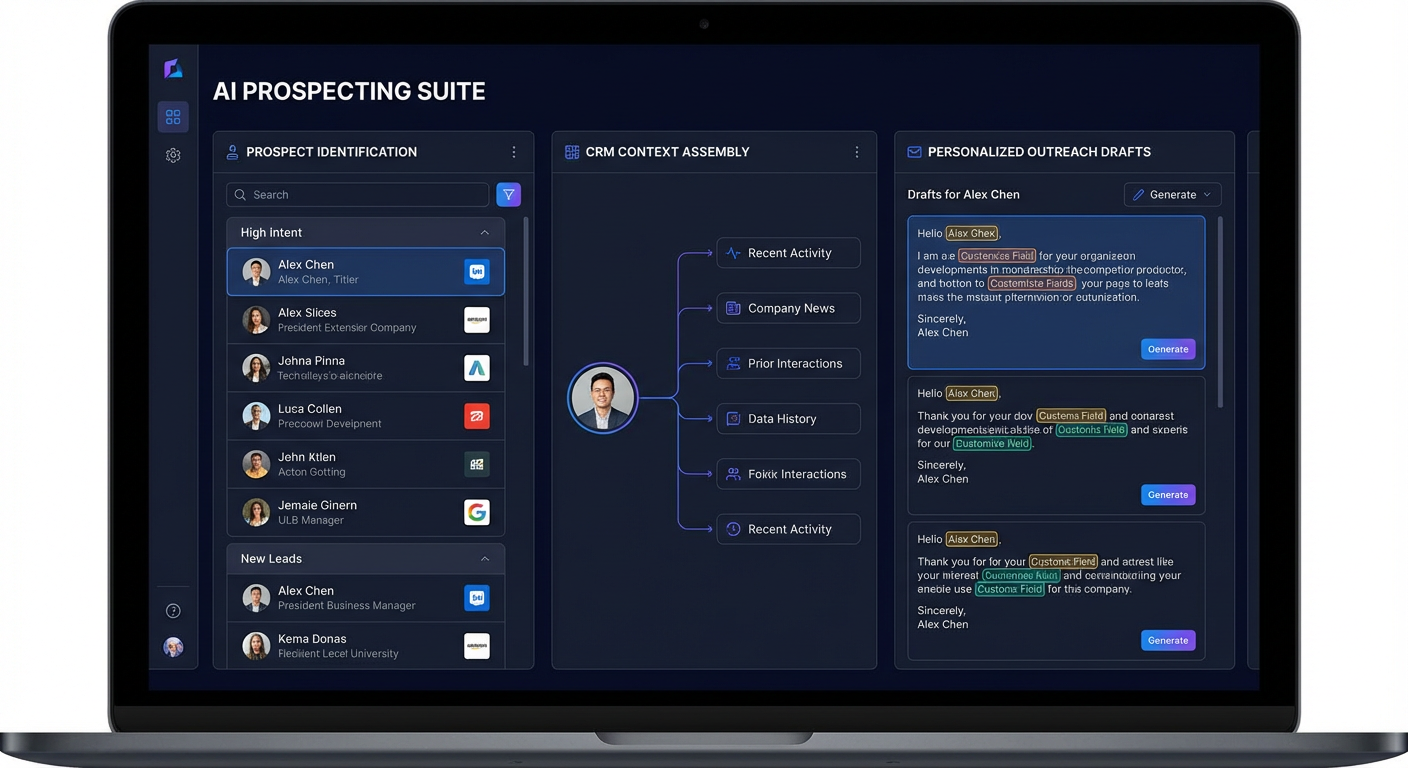Click Alex Chen's center profile photo
Image resolution: width=1408 pixels, height=768 pixels.
tap(603, 398)
